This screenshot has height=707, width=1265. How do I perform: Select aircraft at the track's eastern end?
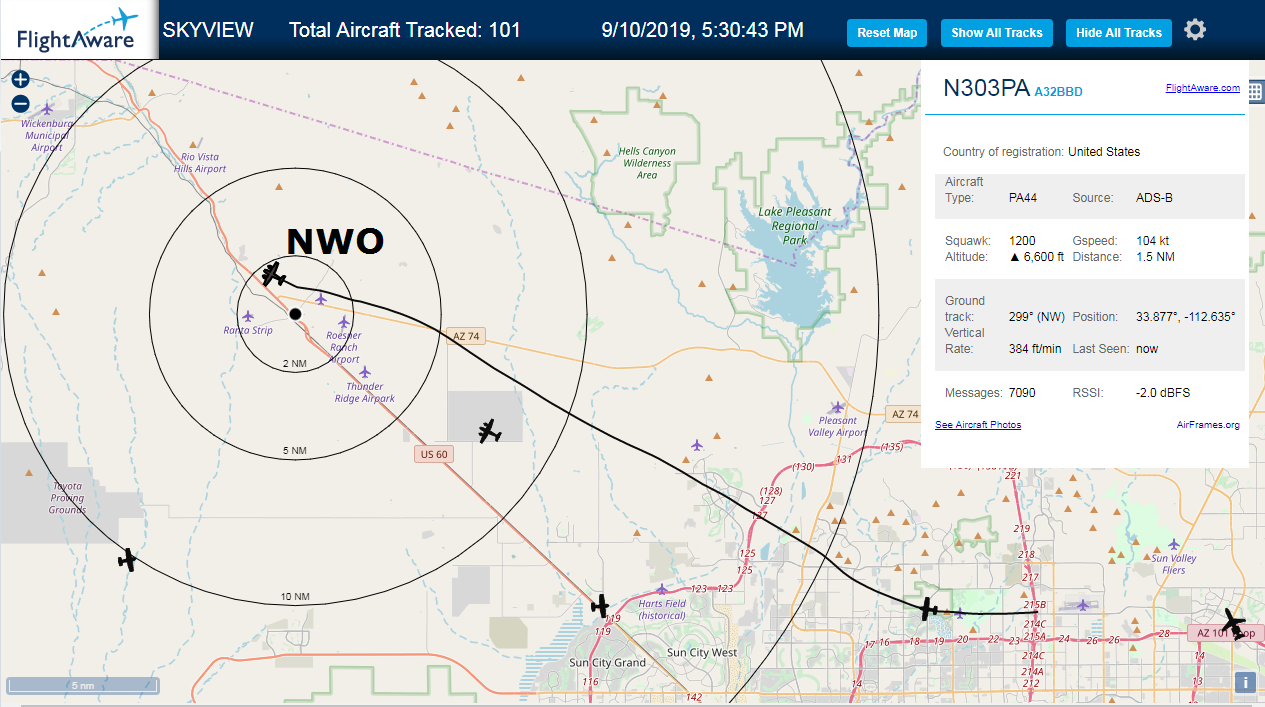point(929,608)
